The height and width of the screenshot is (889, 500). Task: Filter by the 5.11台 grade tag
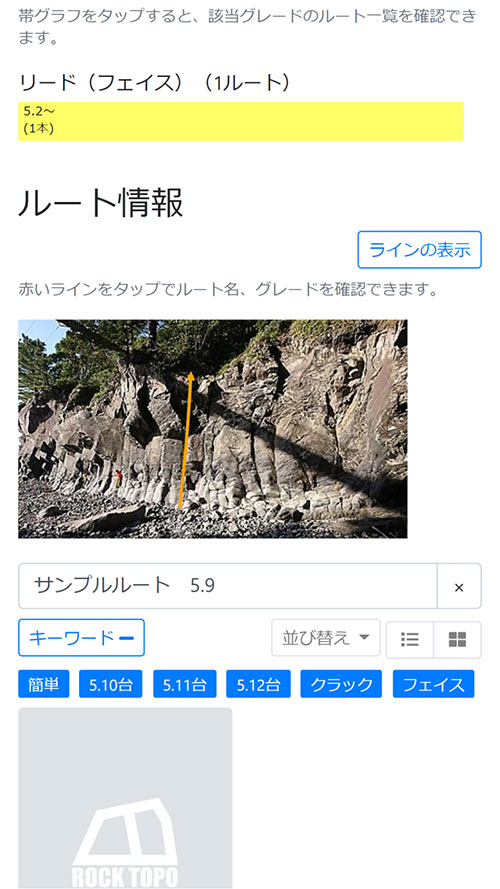click(184, 684)
